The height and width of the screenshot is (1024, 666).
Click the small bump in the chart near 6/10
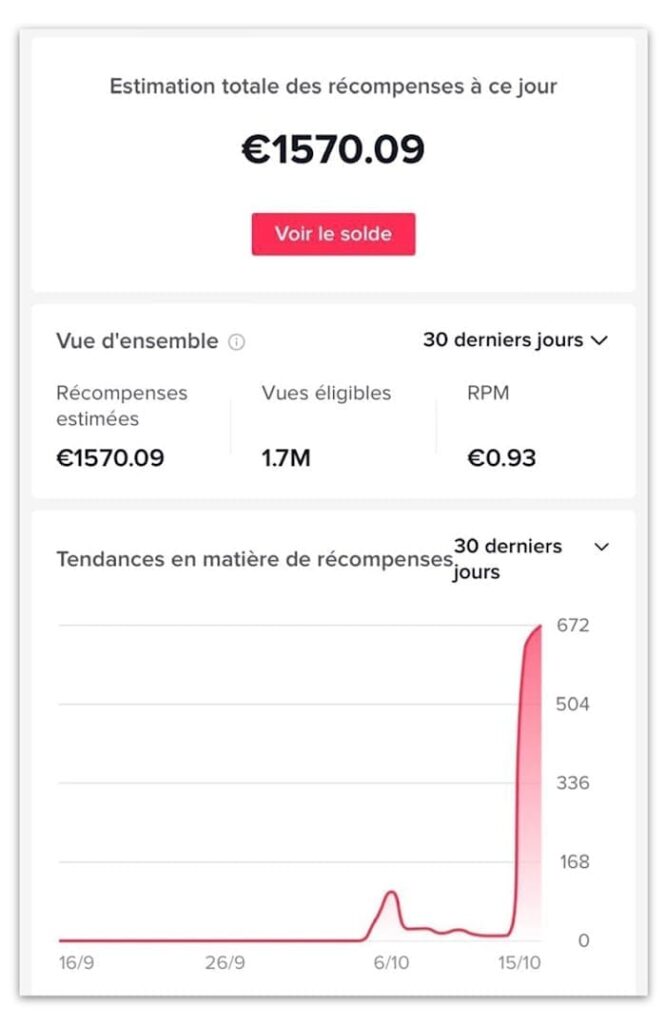(x=390, y=893)
